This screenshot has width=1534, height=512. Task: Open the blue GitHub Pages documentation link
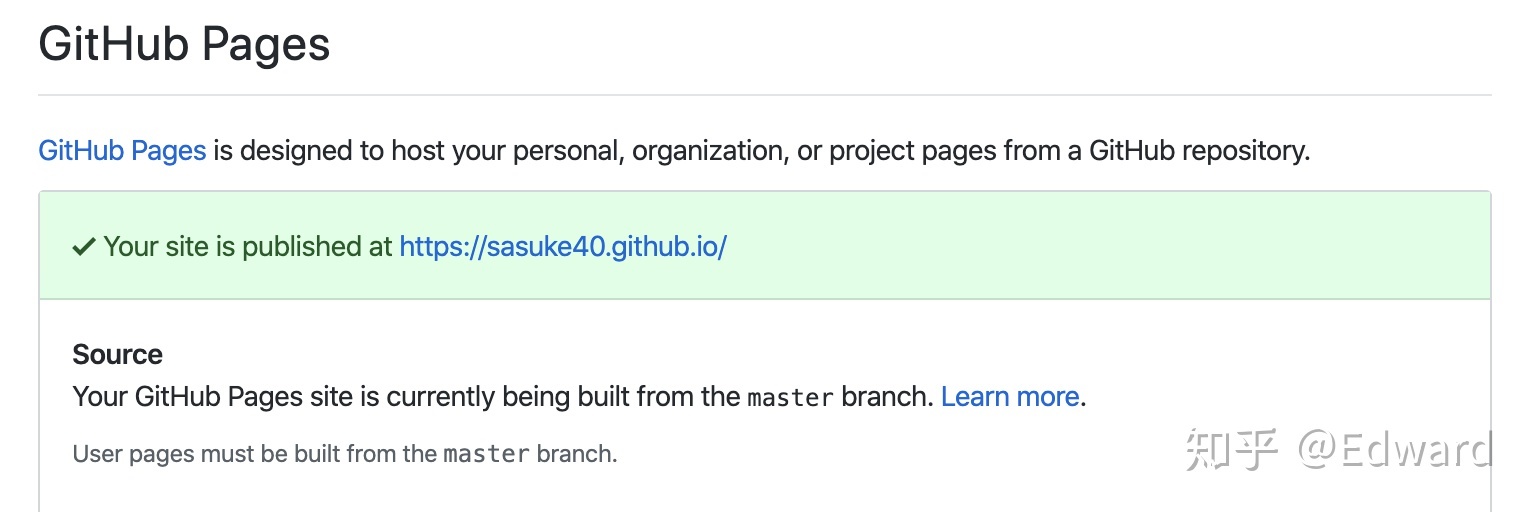[122, 151]
